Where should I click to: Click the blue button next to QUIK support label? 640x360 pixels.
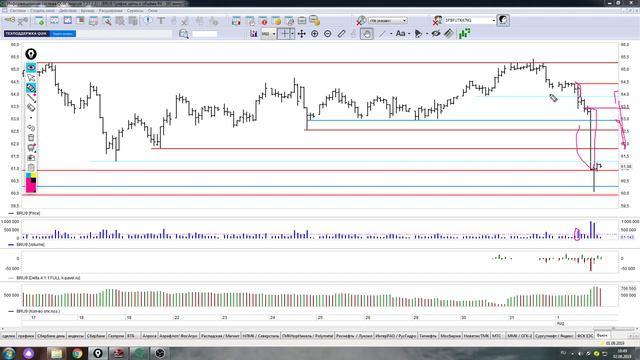[63, 33]
